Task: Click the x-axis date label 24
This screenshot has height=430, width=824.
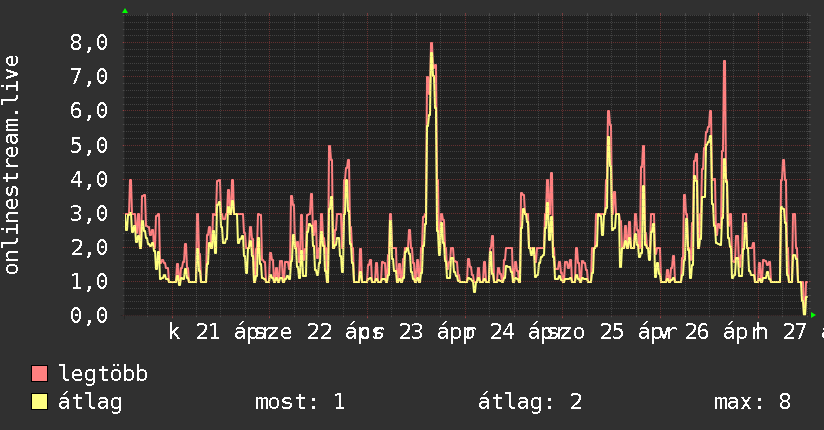Action: pyautogui.click(x=502, y=332)
